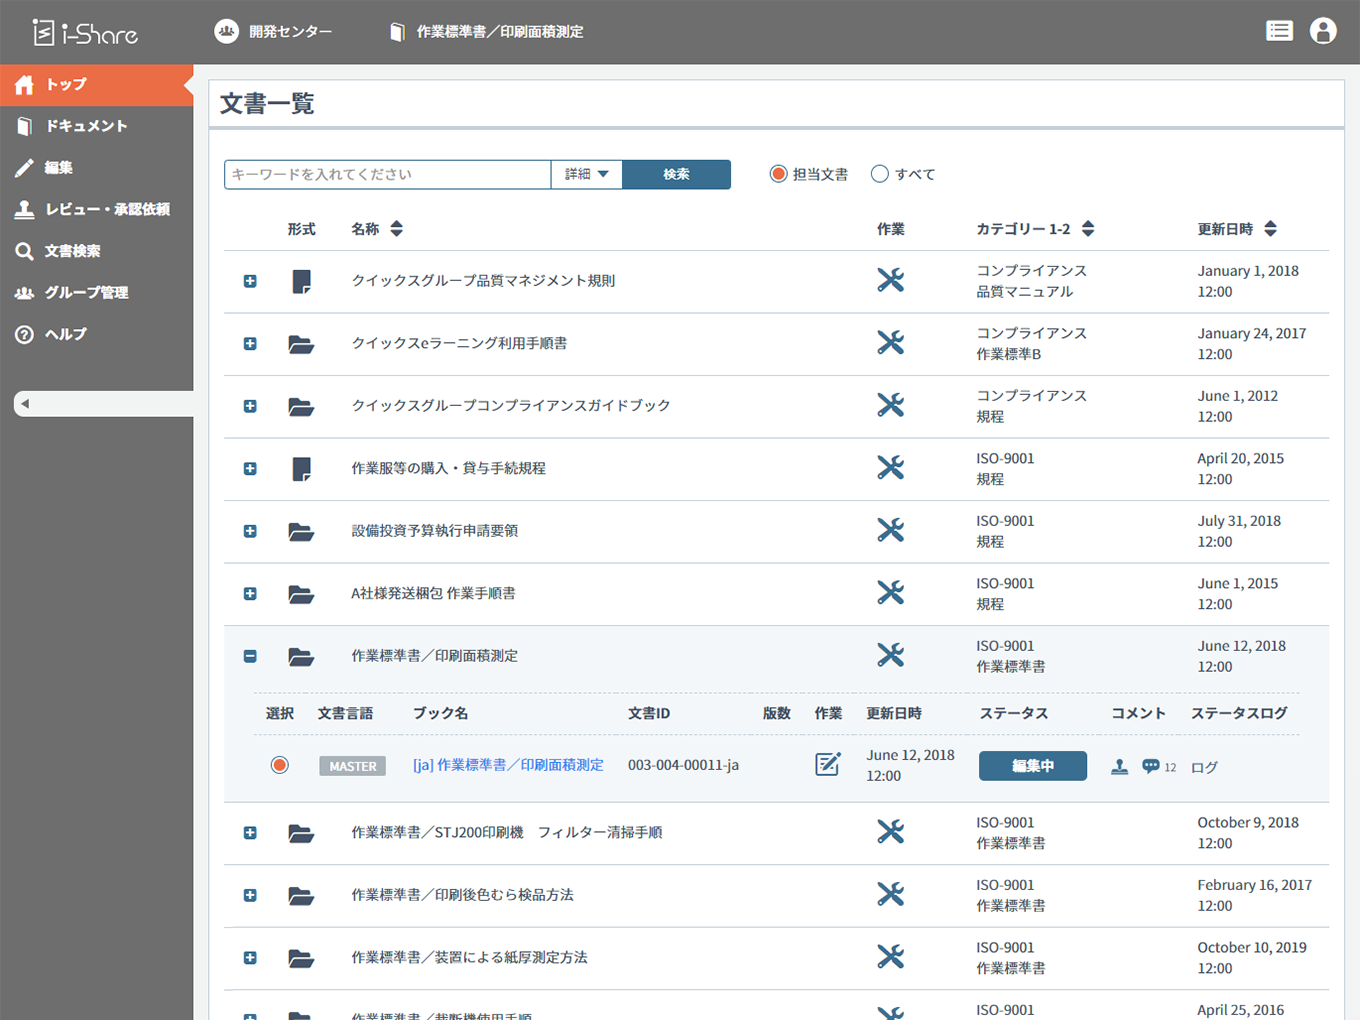Viewport: 1360px width, 1020px height.
Task: Collapse the sidebar using the left arrow bar
Action: tap(103, 404)
